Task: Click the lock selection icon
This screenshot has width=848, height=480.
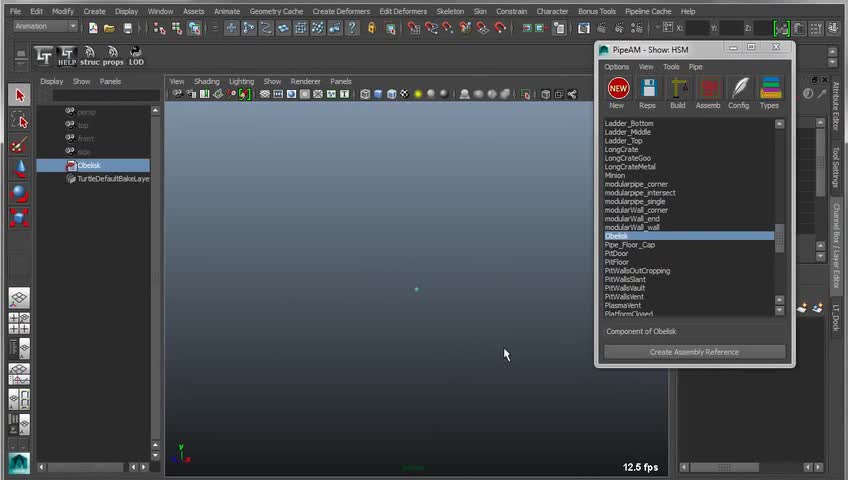Action: (x=372, y=28)
